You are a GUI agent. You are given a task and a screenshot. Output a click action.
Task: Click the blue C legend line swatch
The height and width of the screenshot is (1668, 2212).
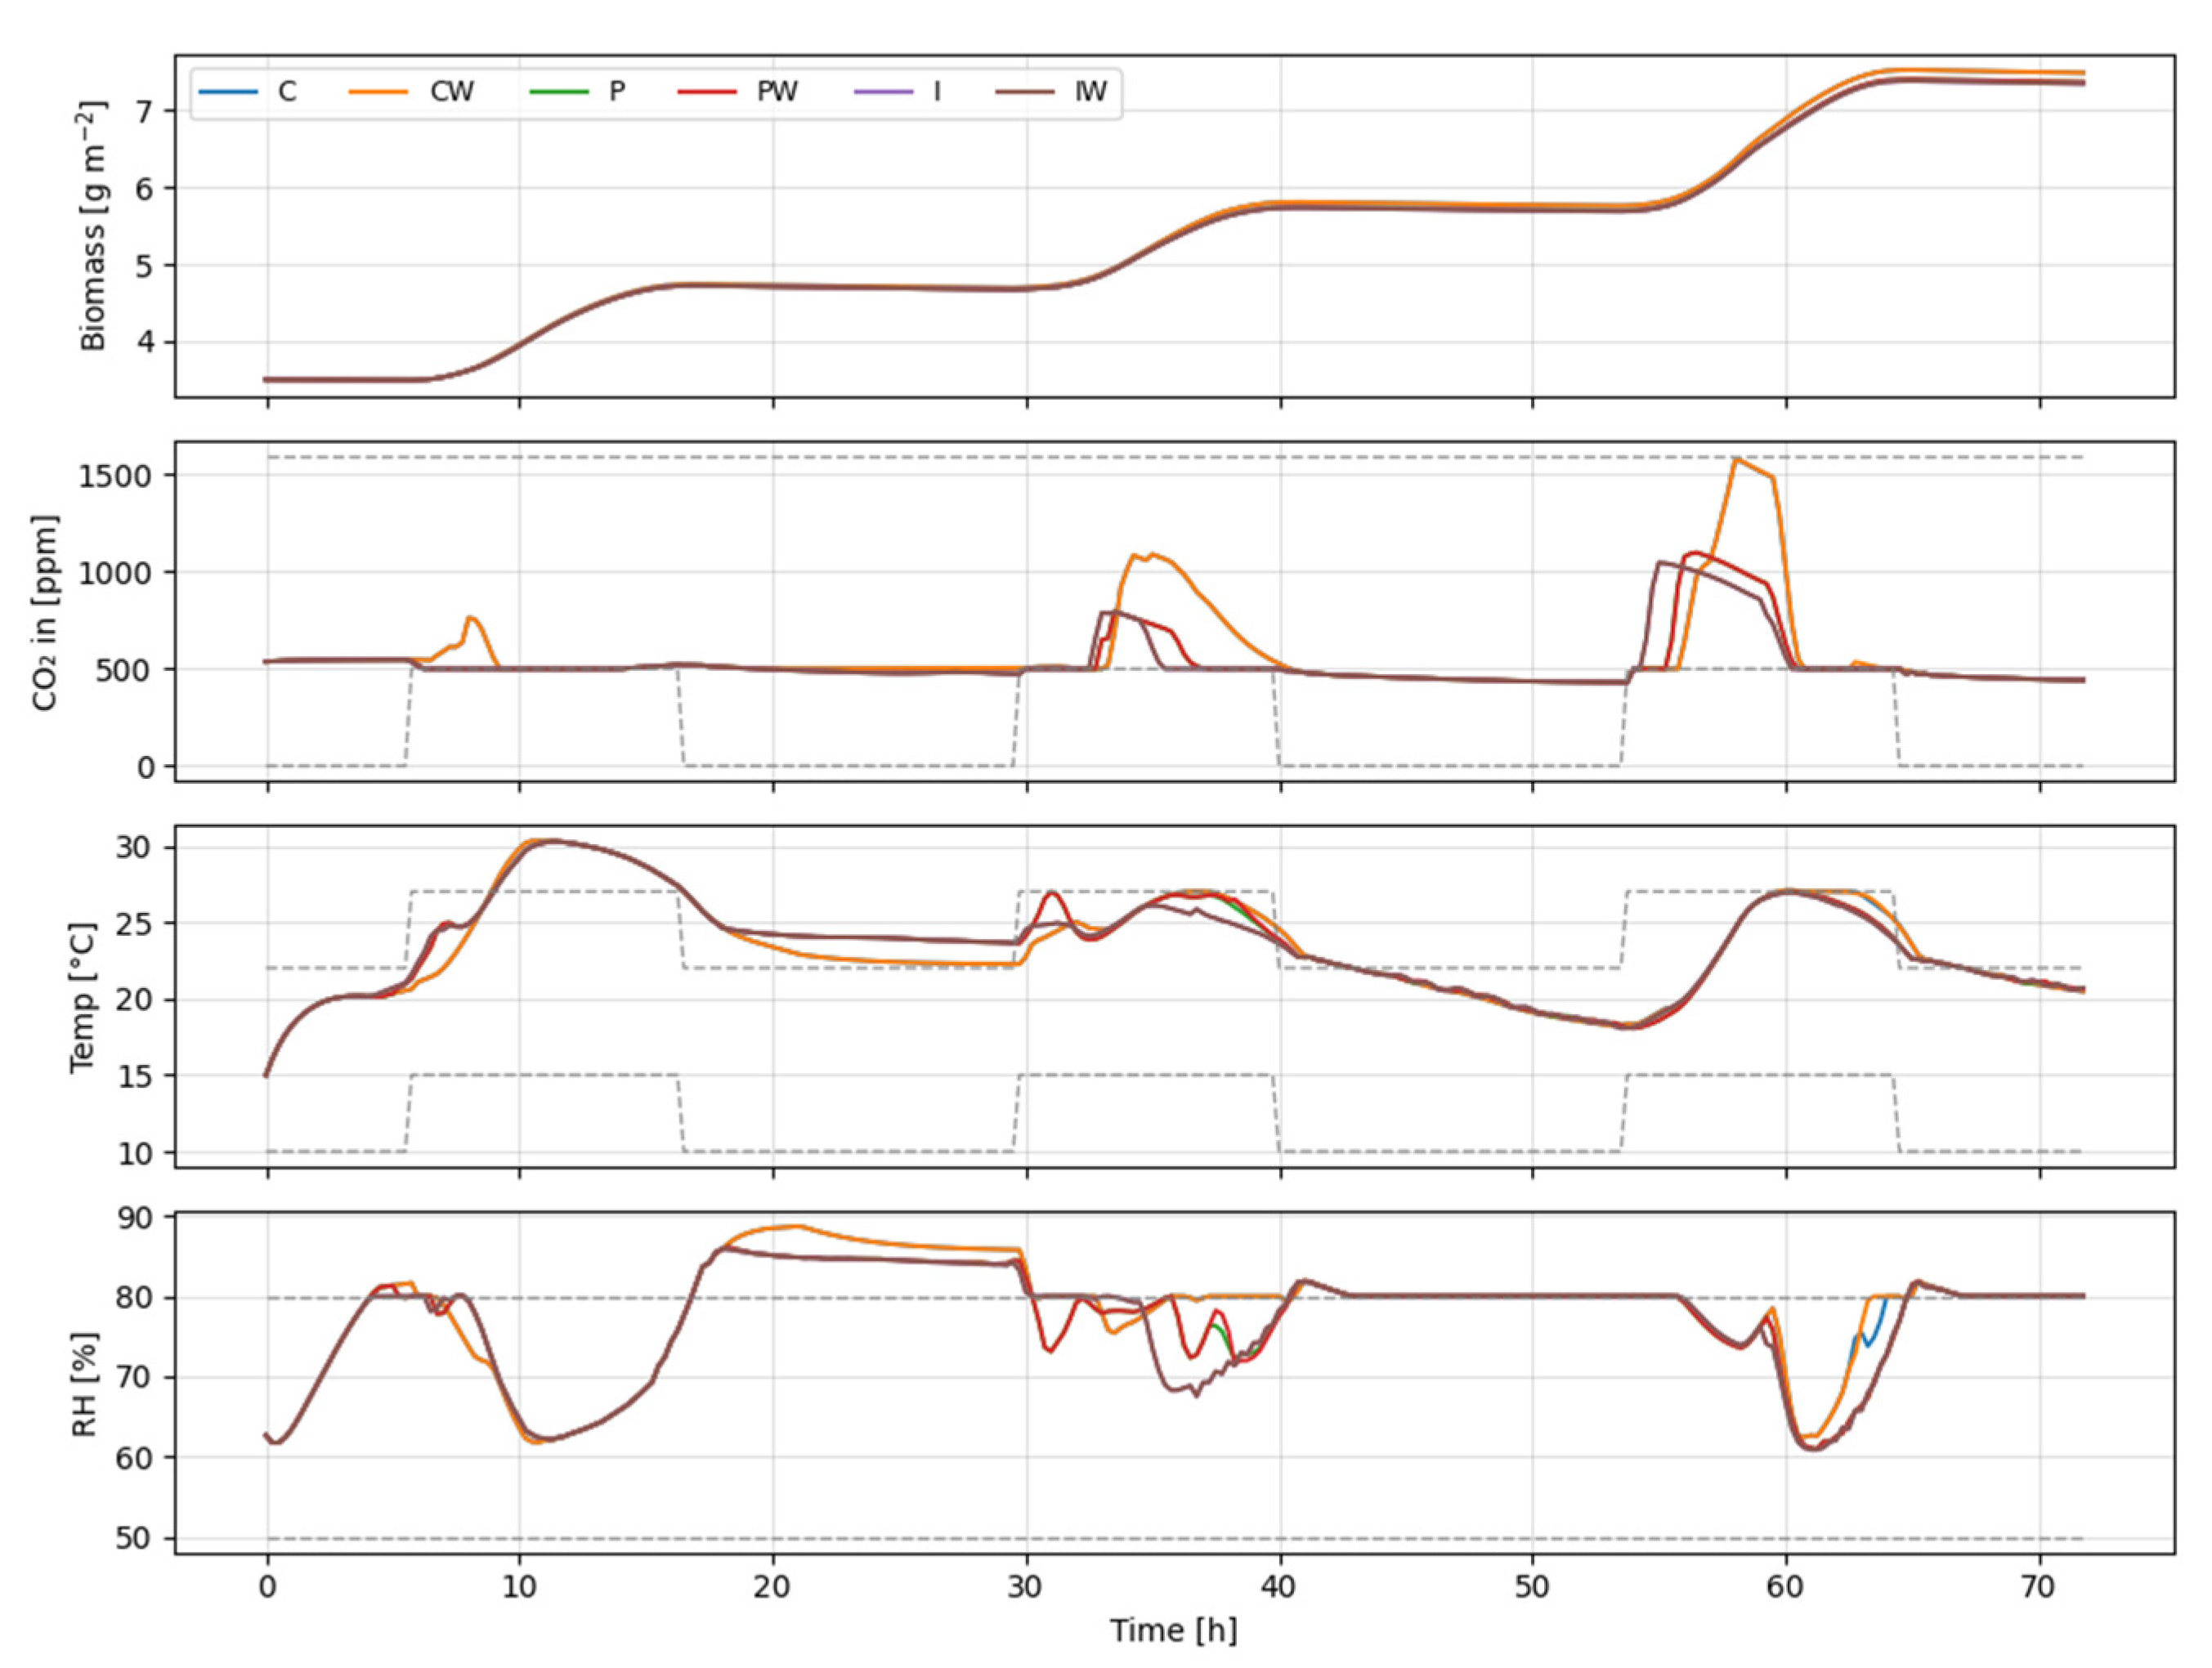point(228,92)
